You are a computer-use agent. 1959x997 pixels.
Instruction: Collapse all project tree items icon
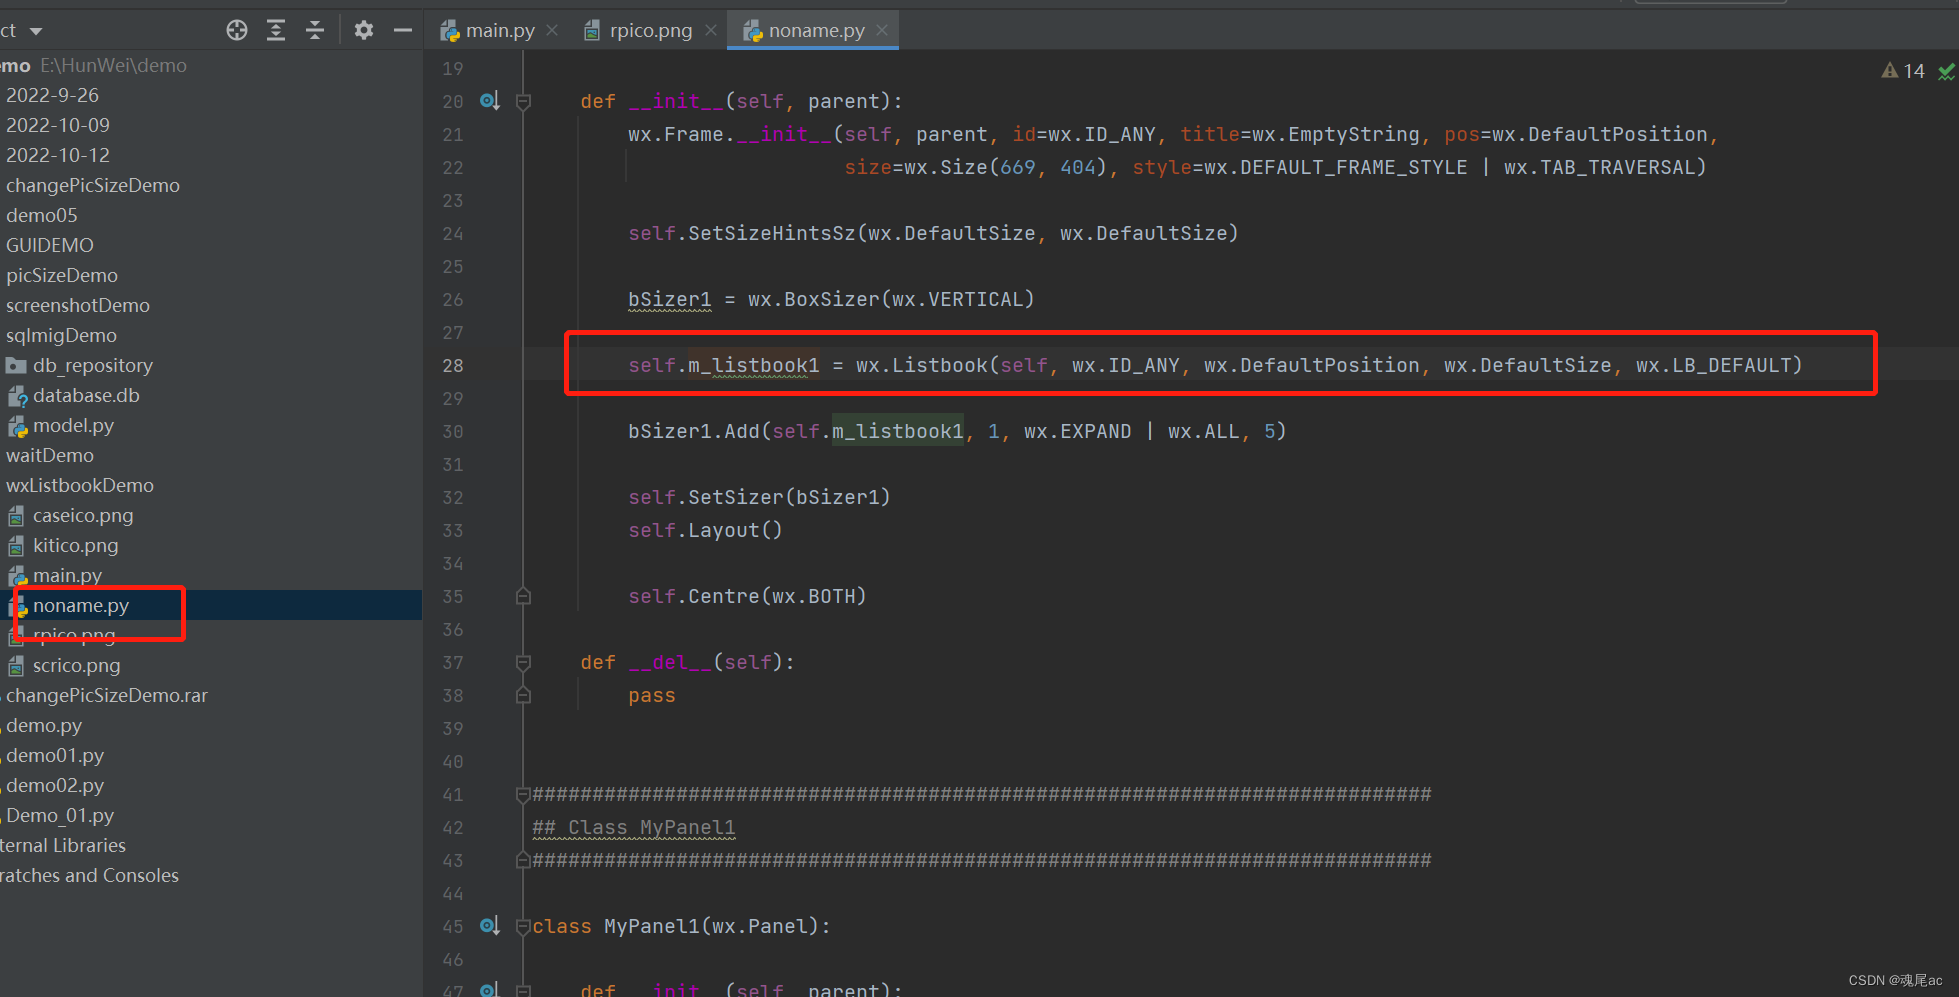pos(315,30)
